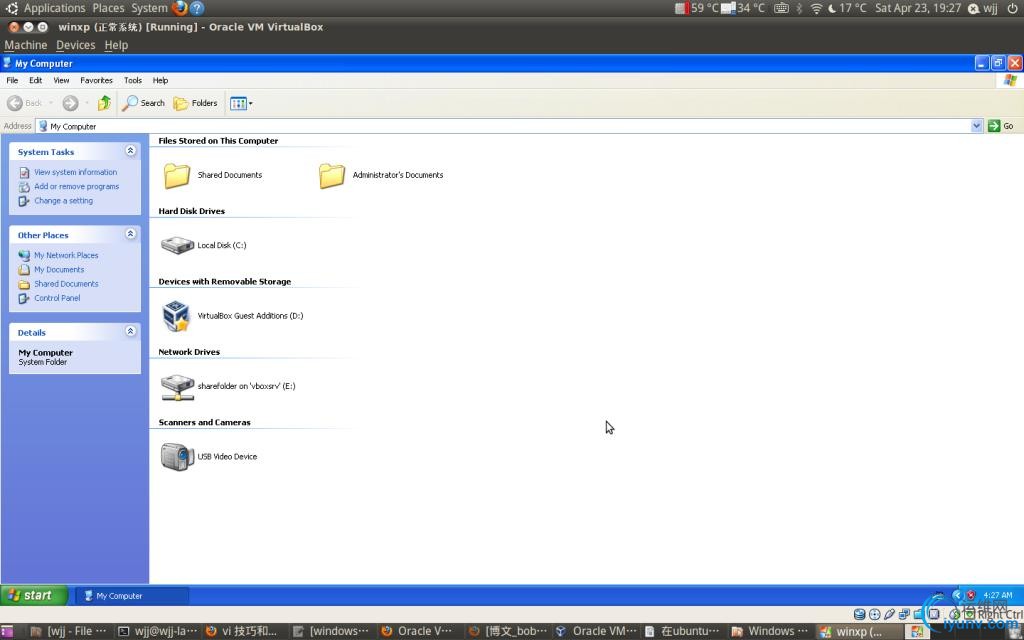The height and width of the screenshot is (640, 1024).
Task: Launch Firefox from the top panel
Action: coord(180,8)
